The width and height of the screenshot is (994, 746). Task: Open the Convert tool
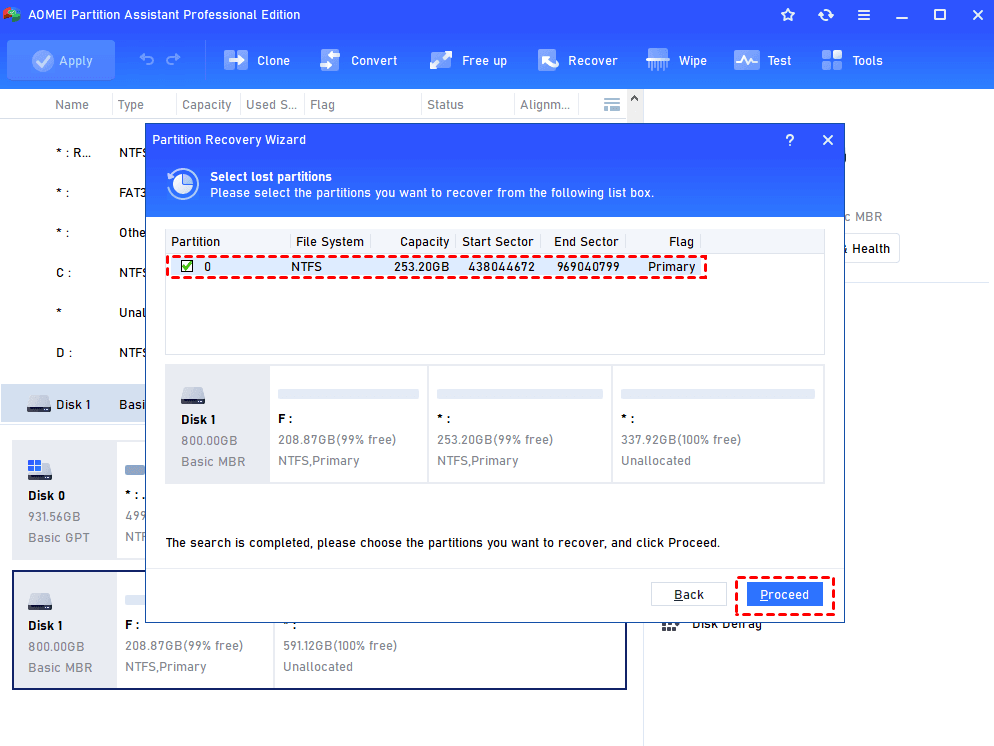coord(359,61)
